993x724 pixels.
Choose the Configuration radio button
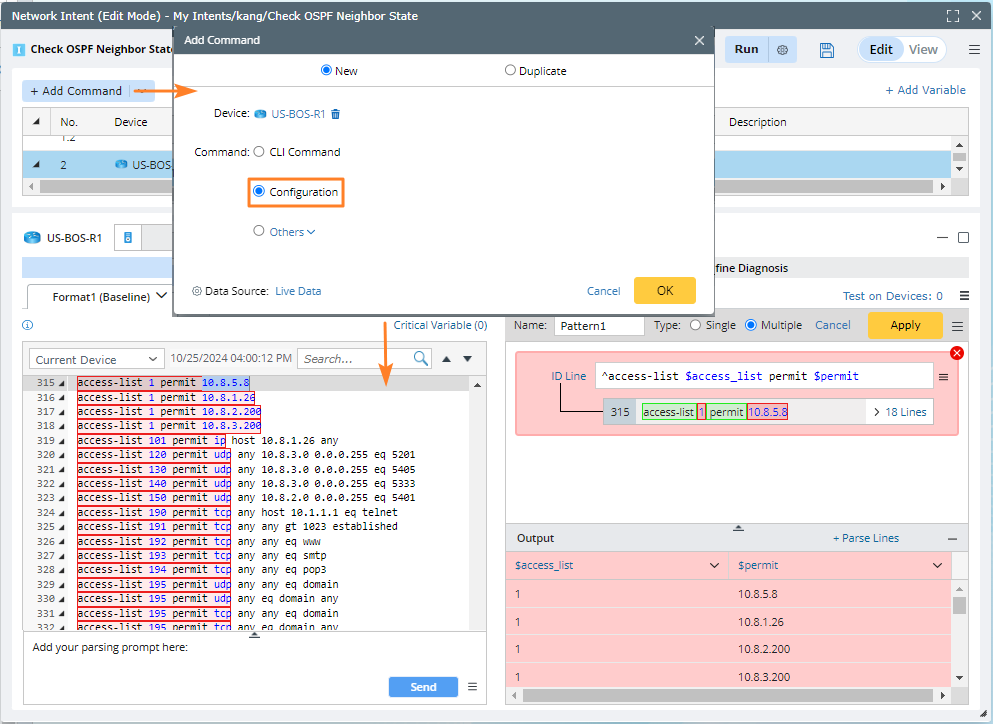click(258, 191)
